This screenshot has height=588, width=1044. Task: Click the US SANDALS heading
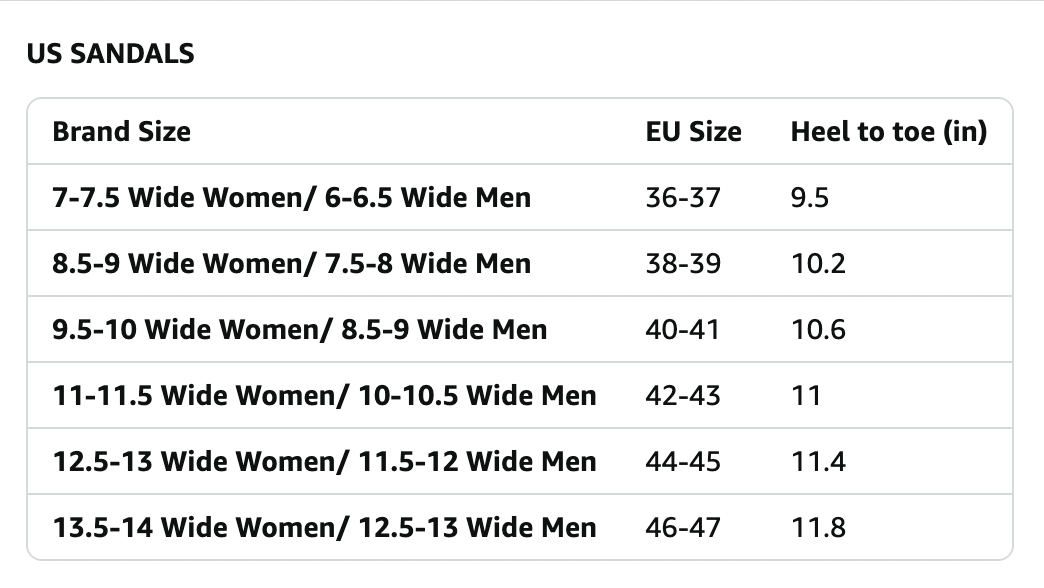click(x=110, y=54)
